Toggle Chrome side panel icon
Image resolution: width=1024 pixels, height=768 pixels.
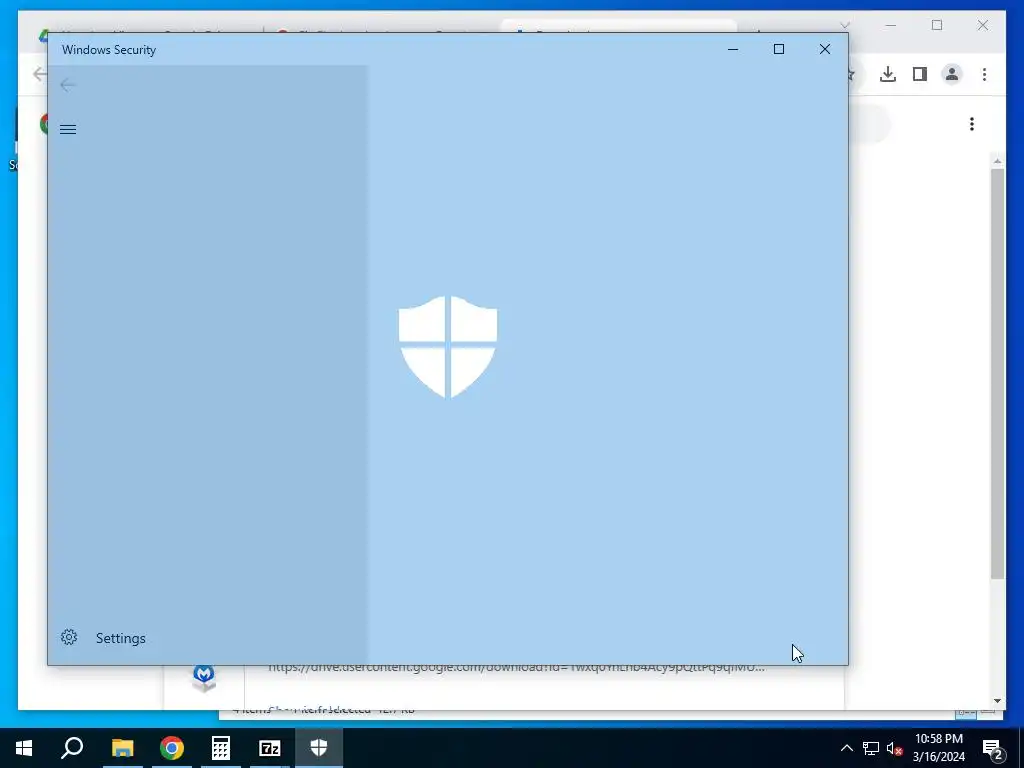click(x=920, y=74)
